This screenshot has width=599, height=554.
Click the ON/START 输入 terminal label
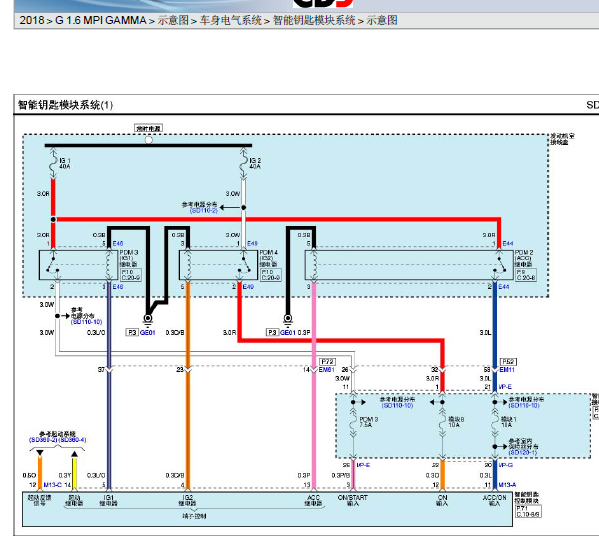[x=353, y=501]
